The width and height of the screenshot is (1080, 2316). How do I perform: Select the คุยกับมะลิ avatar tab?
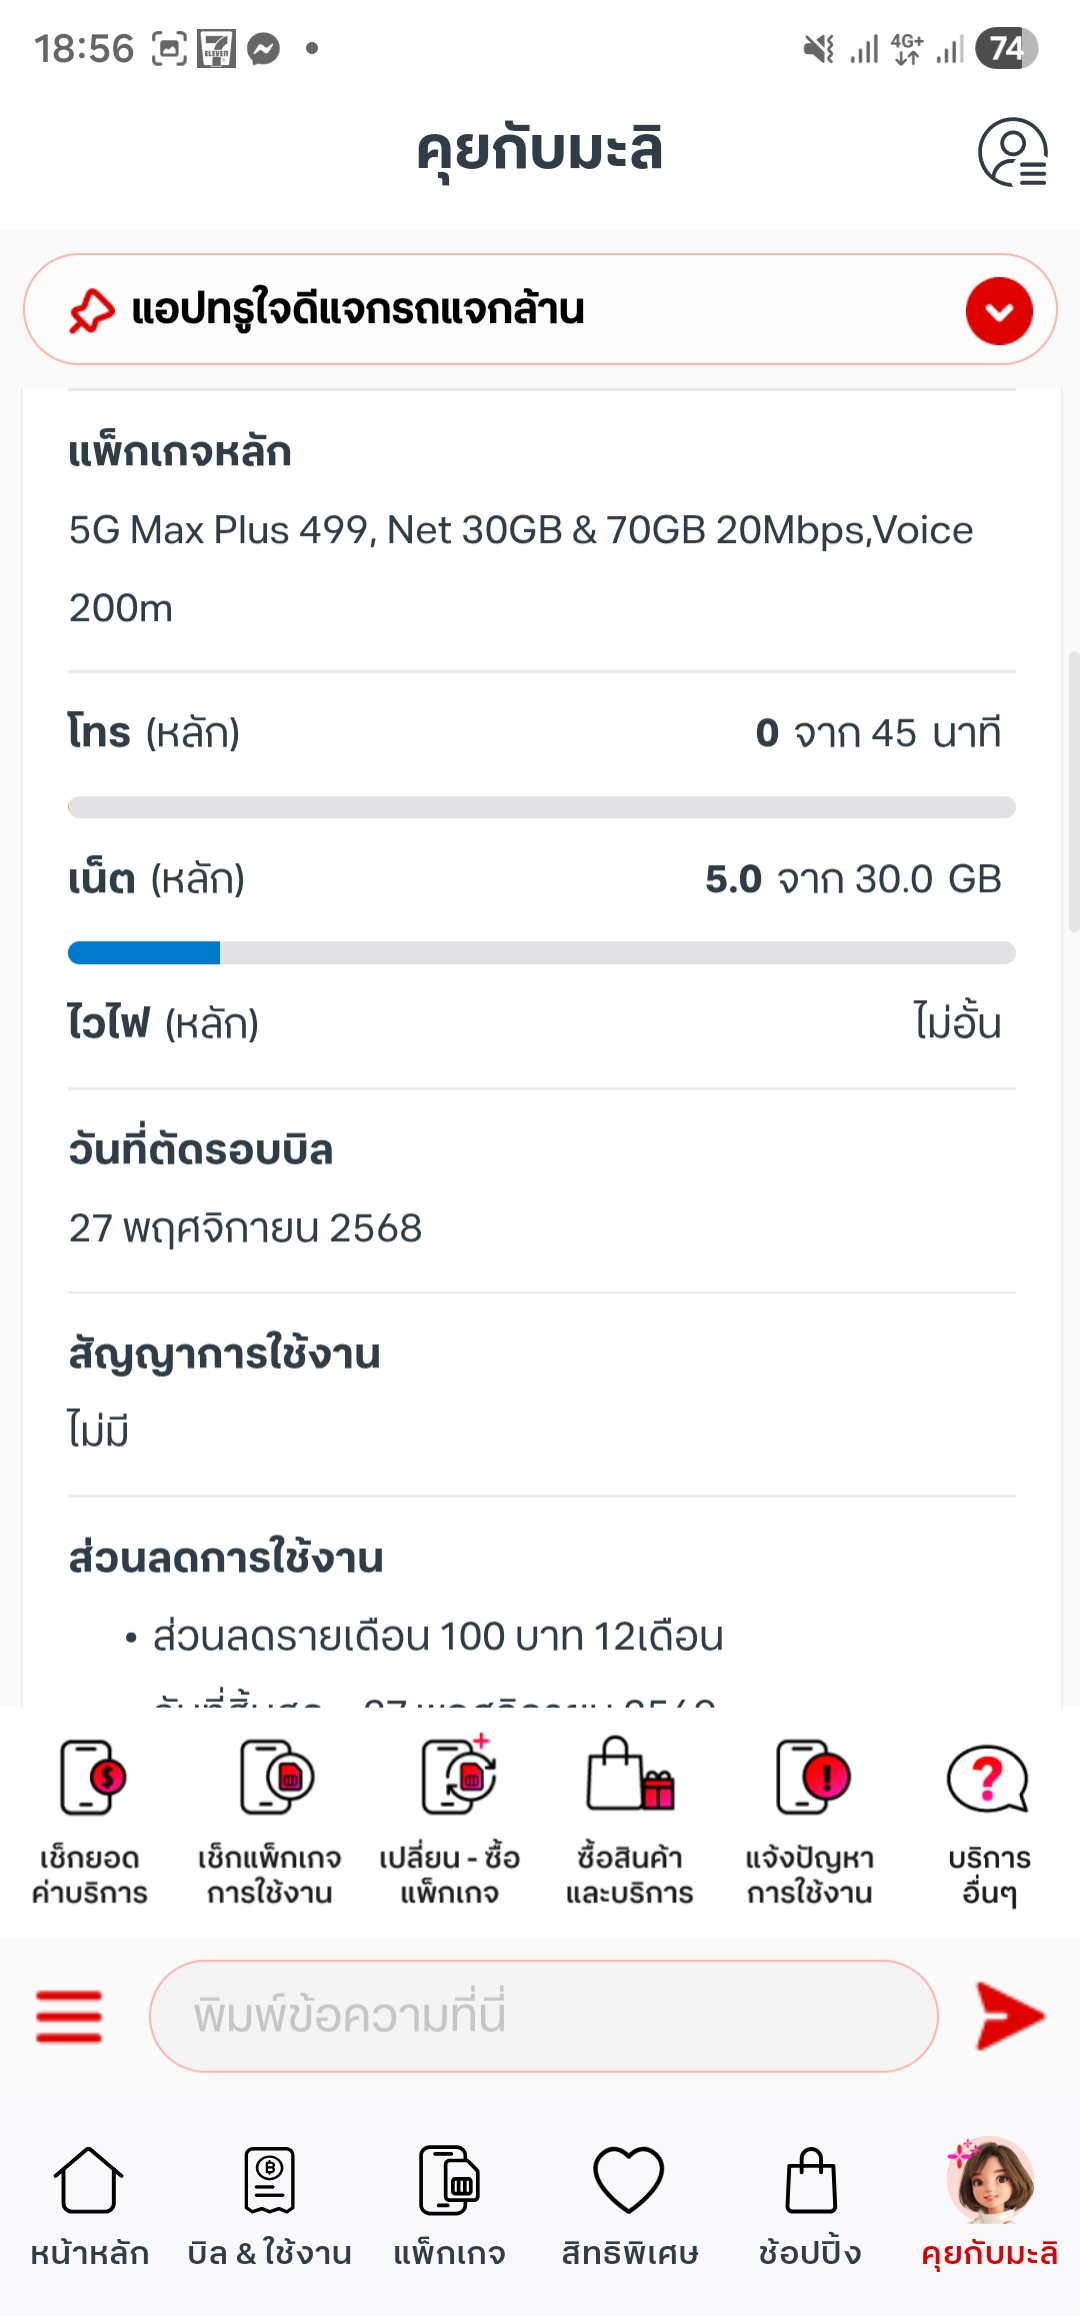(x=990, y=2200)
